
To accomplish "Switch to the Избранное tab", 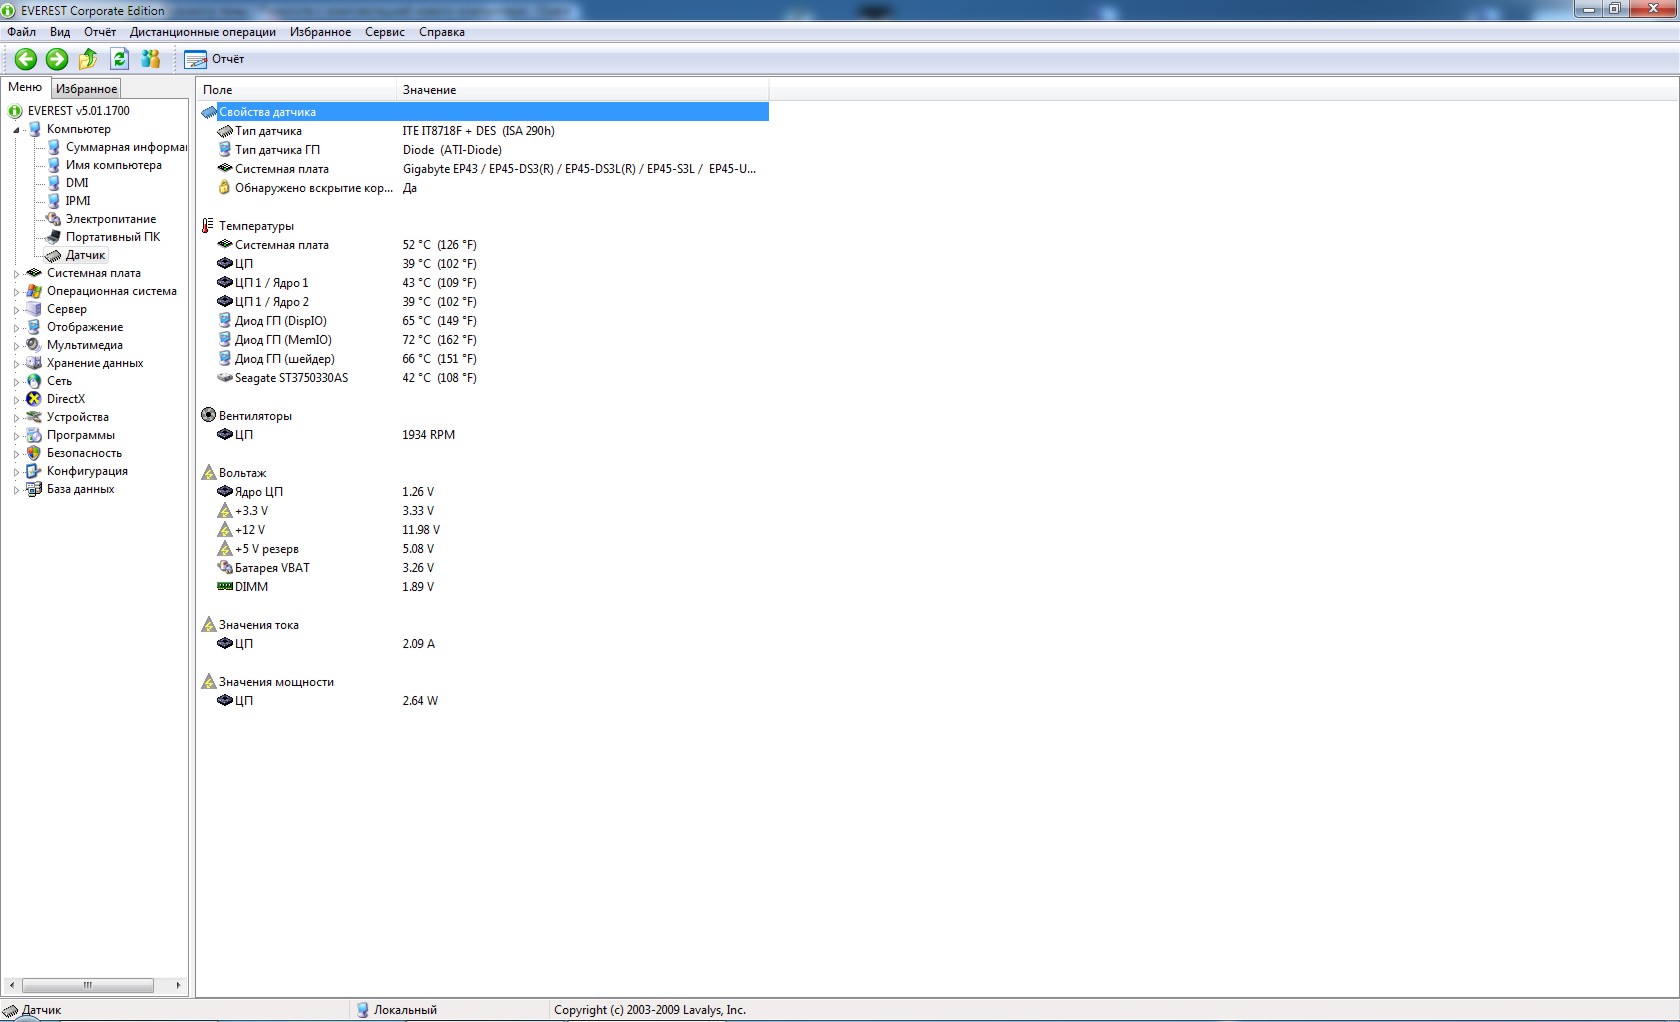I will tap(86, 89).
